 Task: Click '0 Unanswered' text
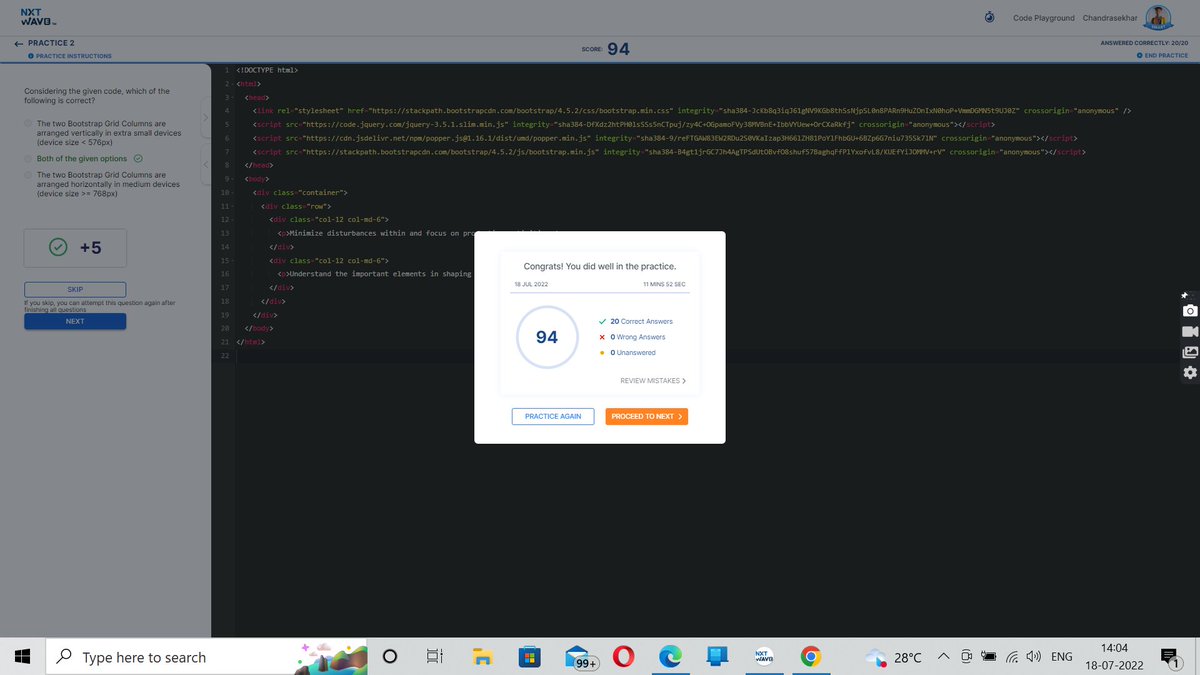click(632, 352)
